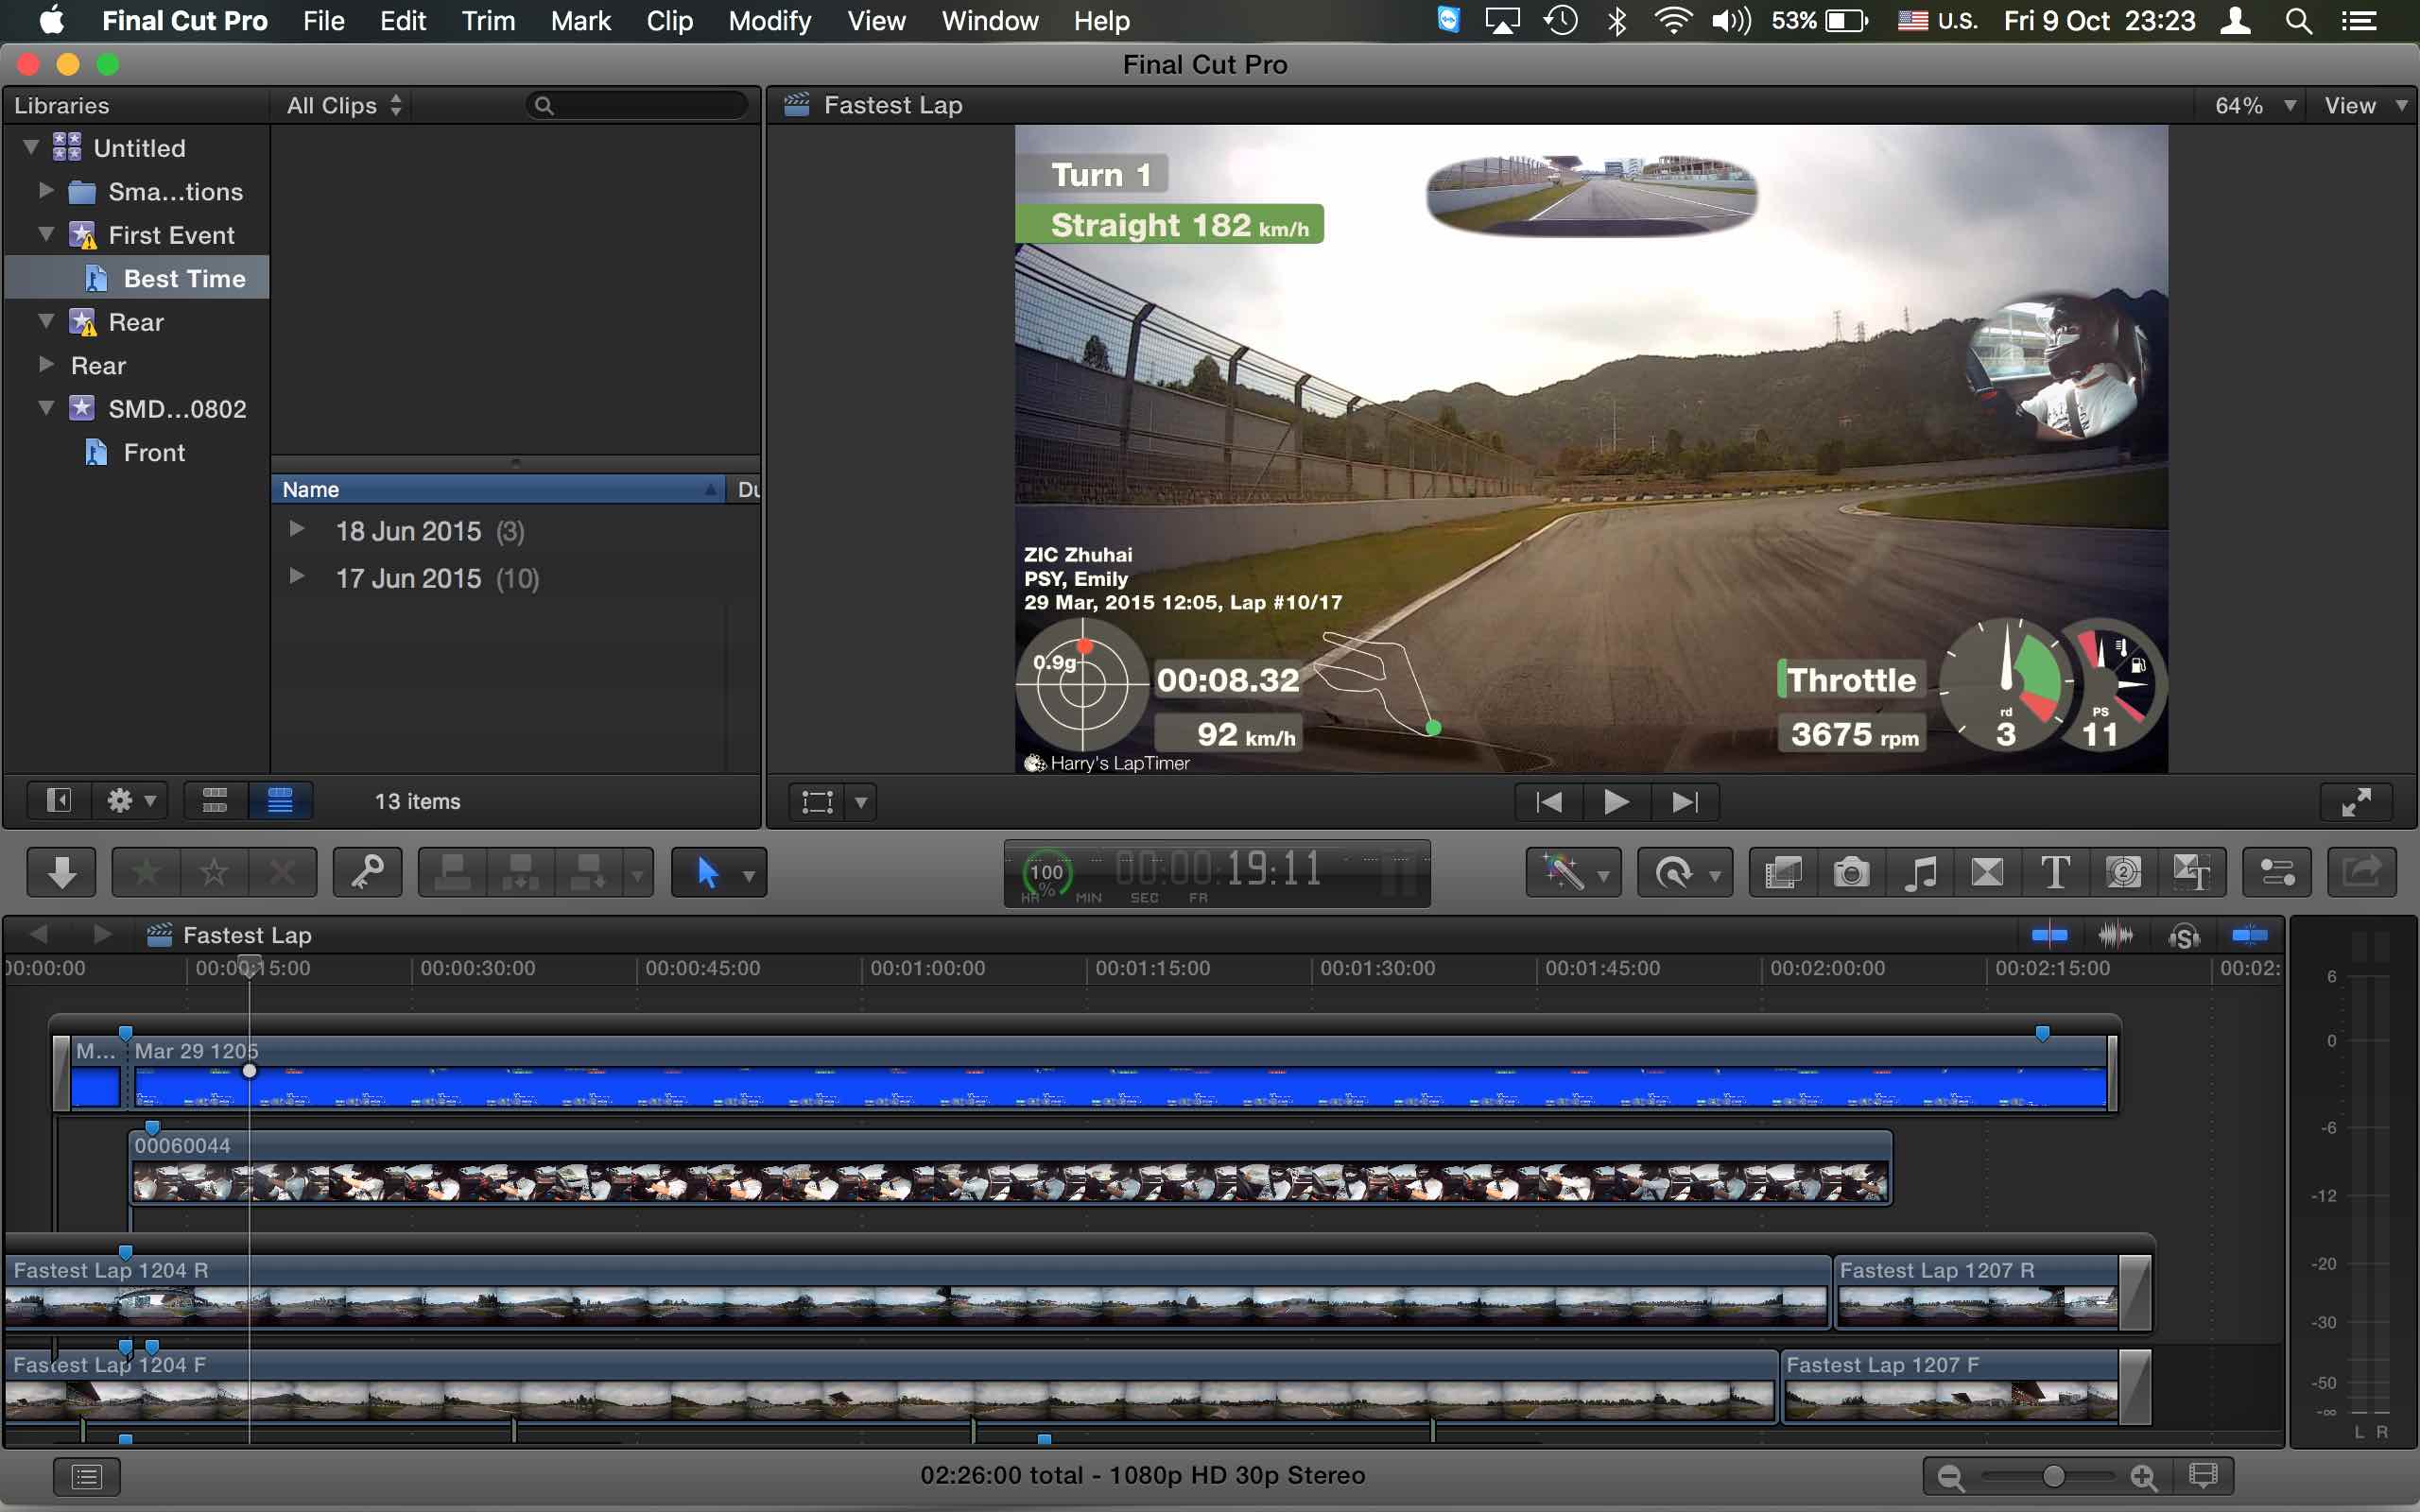Open the retime speed menu

coord(1684,872)
